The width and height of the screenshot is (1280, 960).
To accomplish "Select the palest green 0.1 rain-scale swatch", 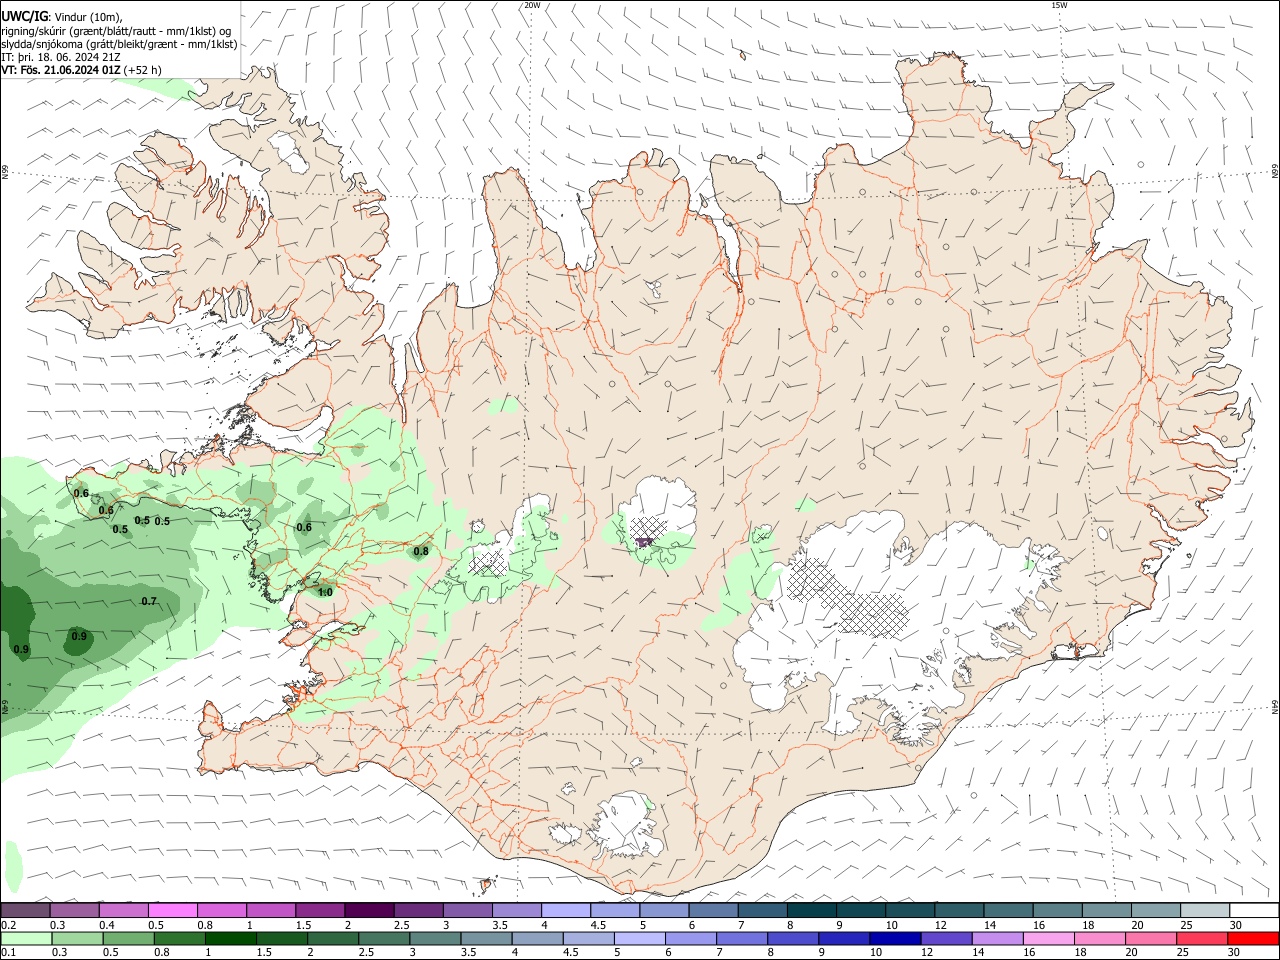I will (x=26, y=938).
